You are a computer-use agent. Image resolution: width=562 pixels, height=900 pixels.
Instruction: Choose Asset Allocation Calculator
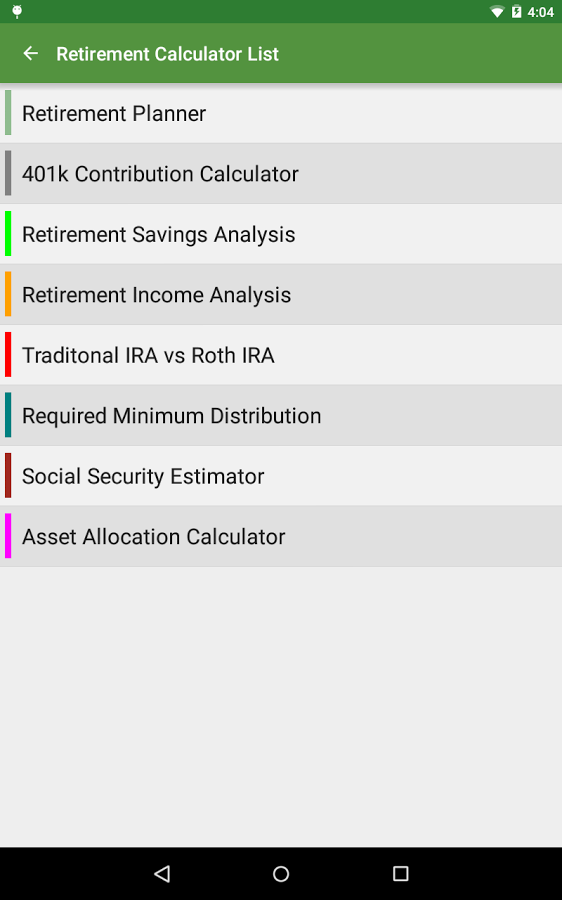click(281, 537)
